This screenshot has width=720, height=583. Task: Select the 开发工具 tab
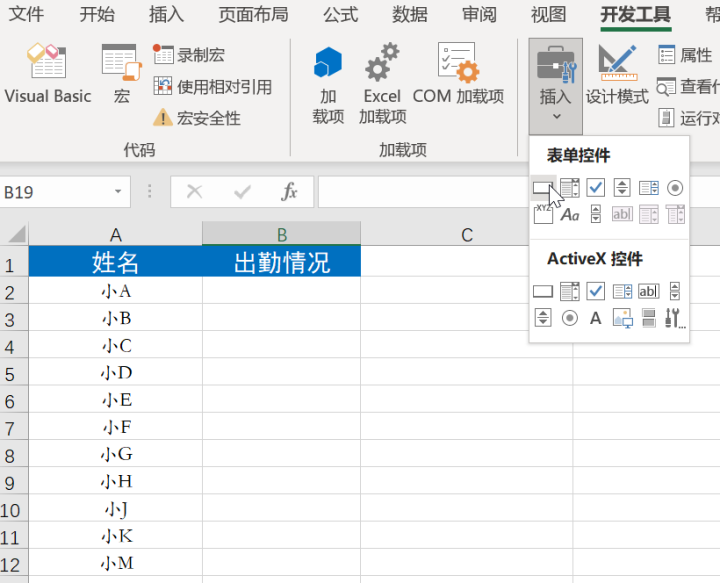click(636, 14)
